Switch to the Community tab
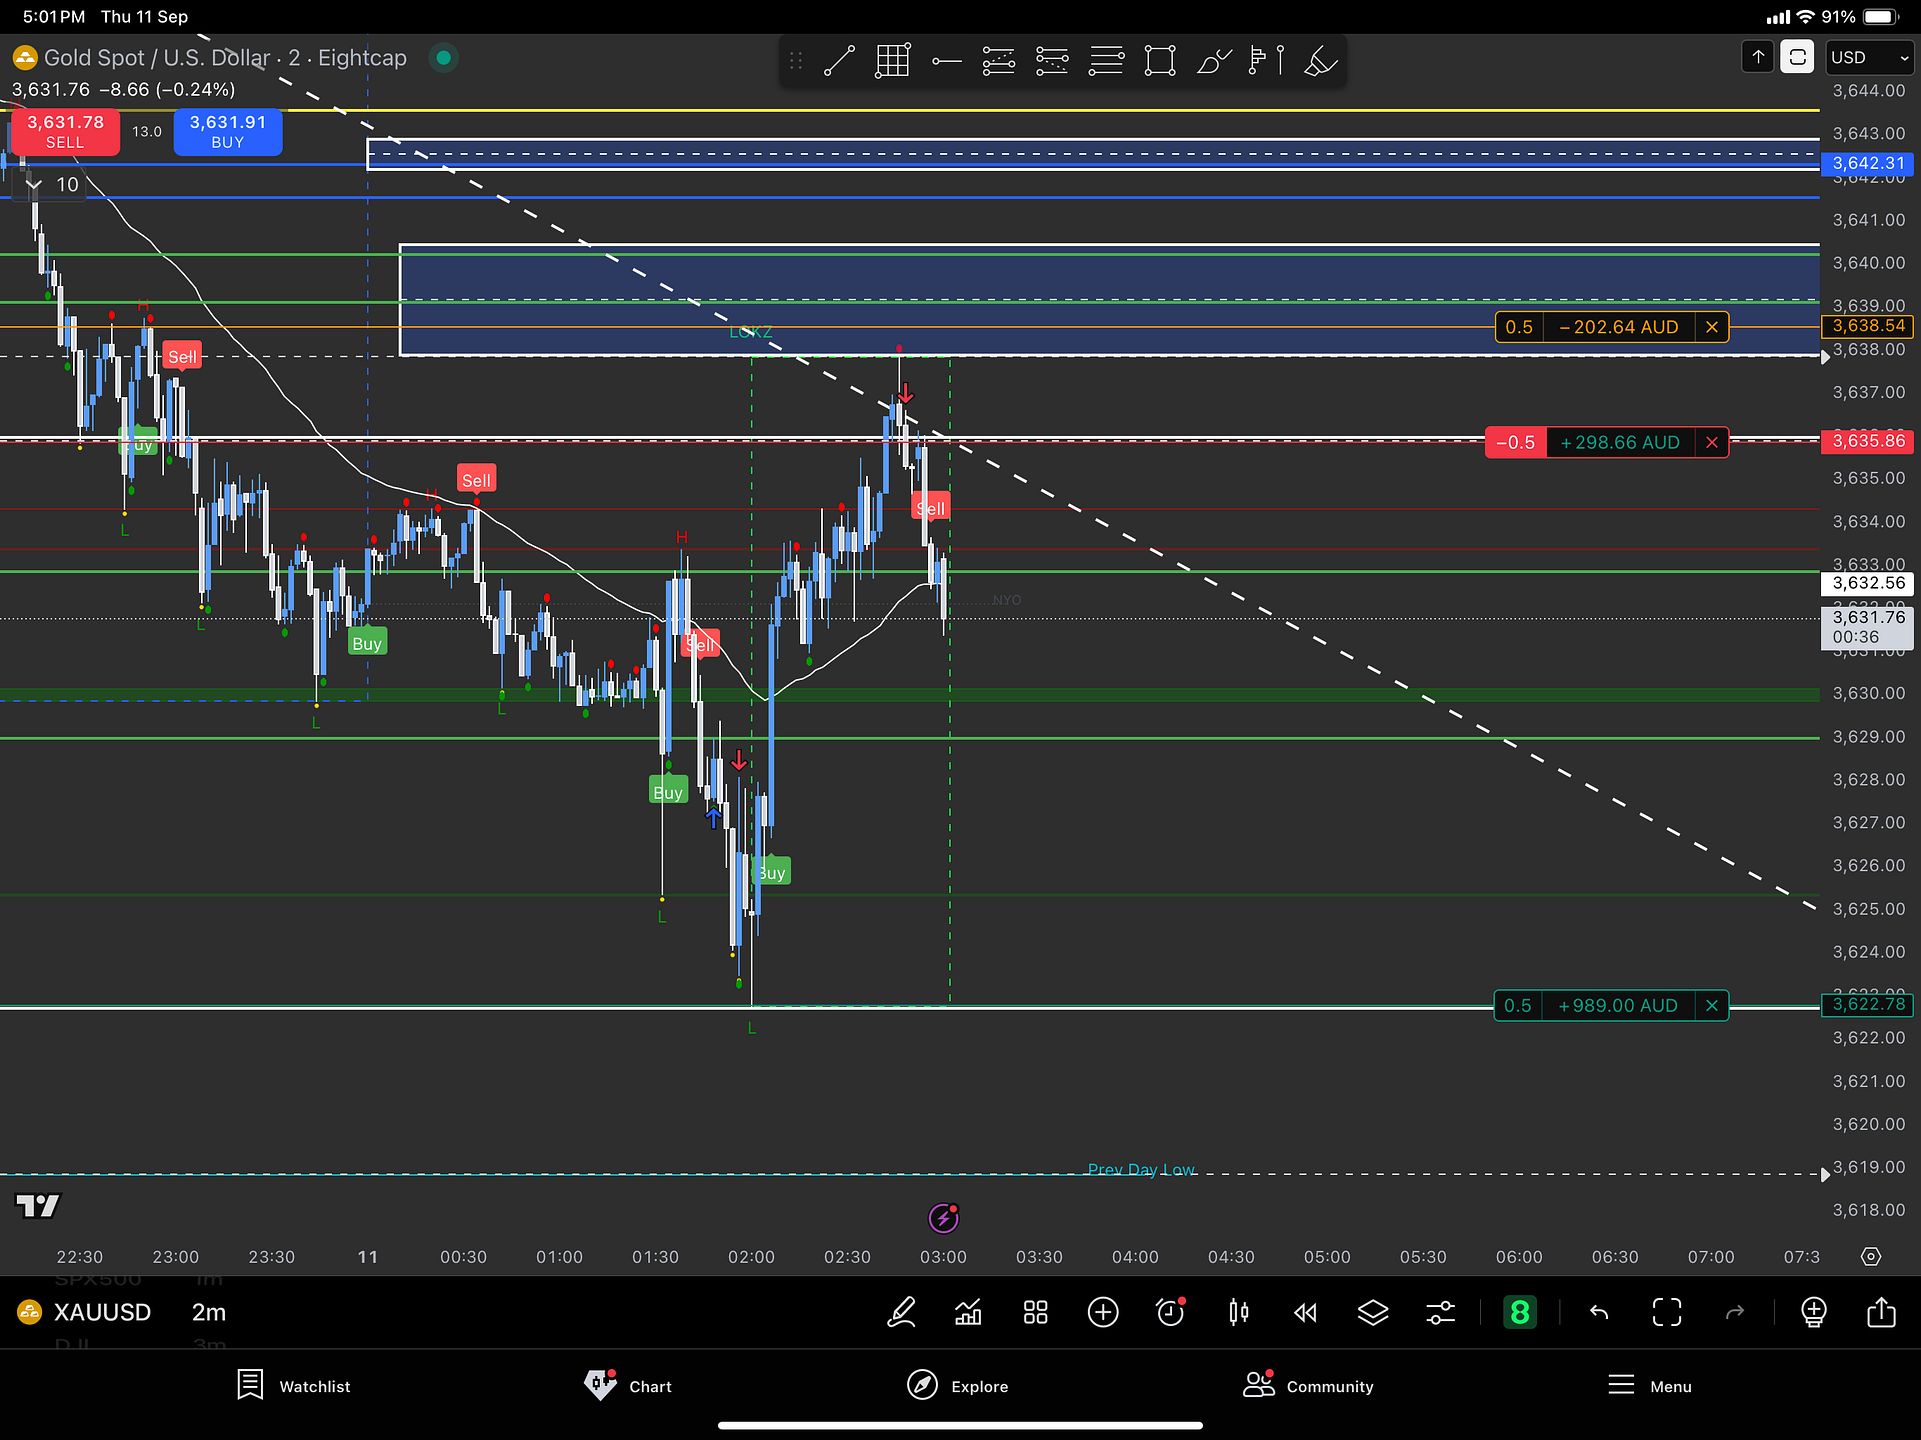This screenshot has height=1440, width=1921. pyautogui.click(x=1308, y=1386)
